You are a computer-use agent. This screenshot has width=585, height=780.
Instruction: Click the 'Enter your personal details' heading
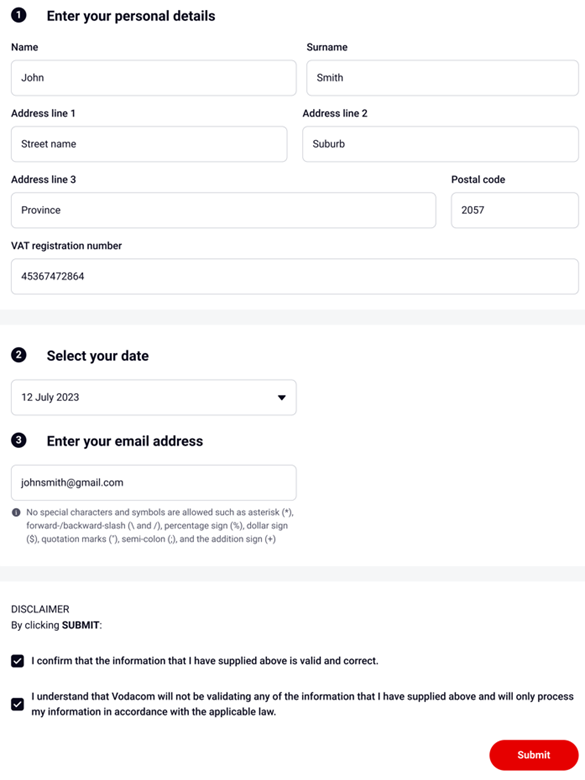point(131,16)
